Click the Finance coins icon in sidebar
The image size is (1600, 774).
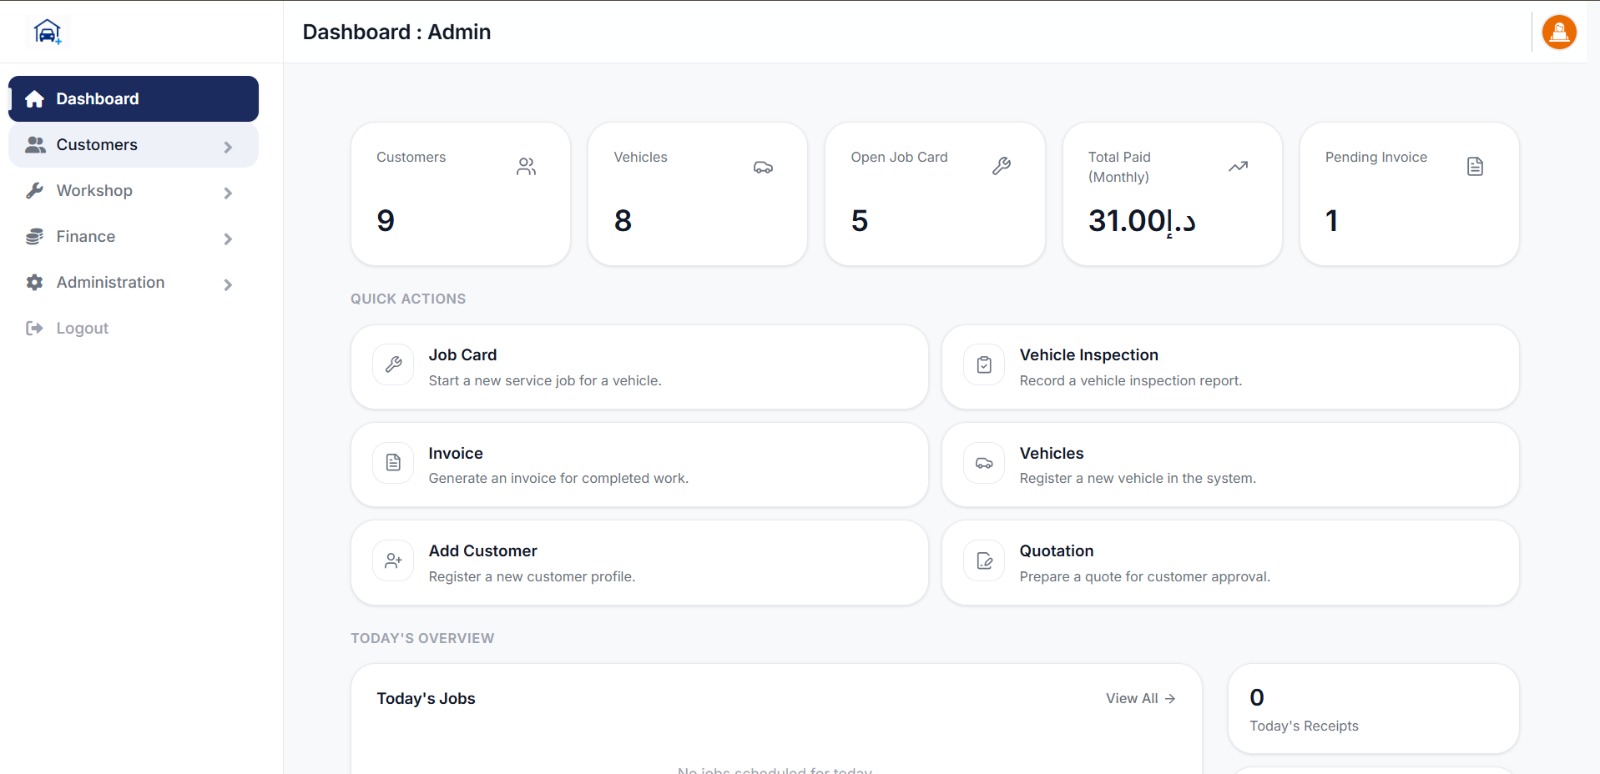tap(35, 237)
